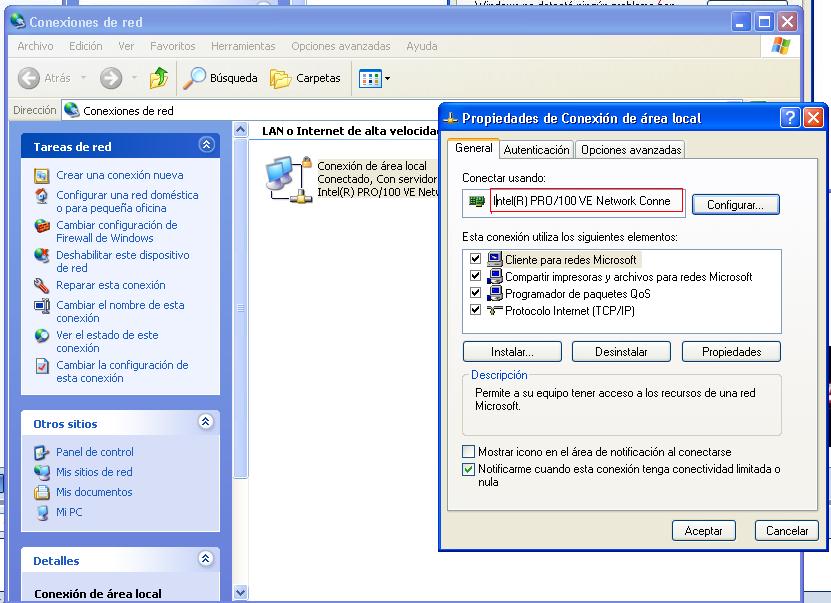831x603 pixels.
Task: Click the dialog help question-mark button
Action: pos(789,118)
